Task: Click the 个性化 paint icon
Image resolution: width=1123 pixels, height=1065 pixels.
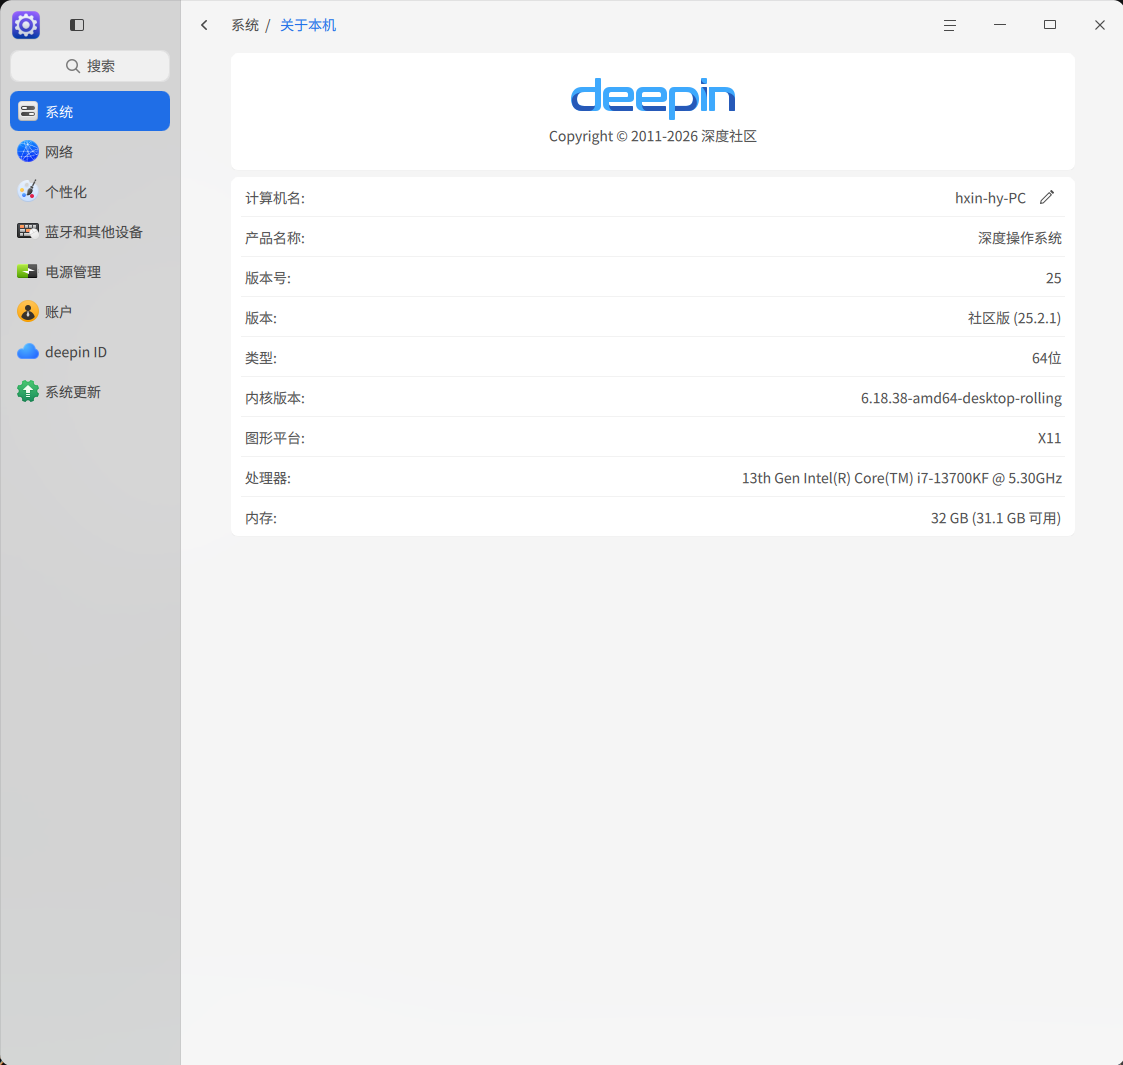Action: (28, 191)
